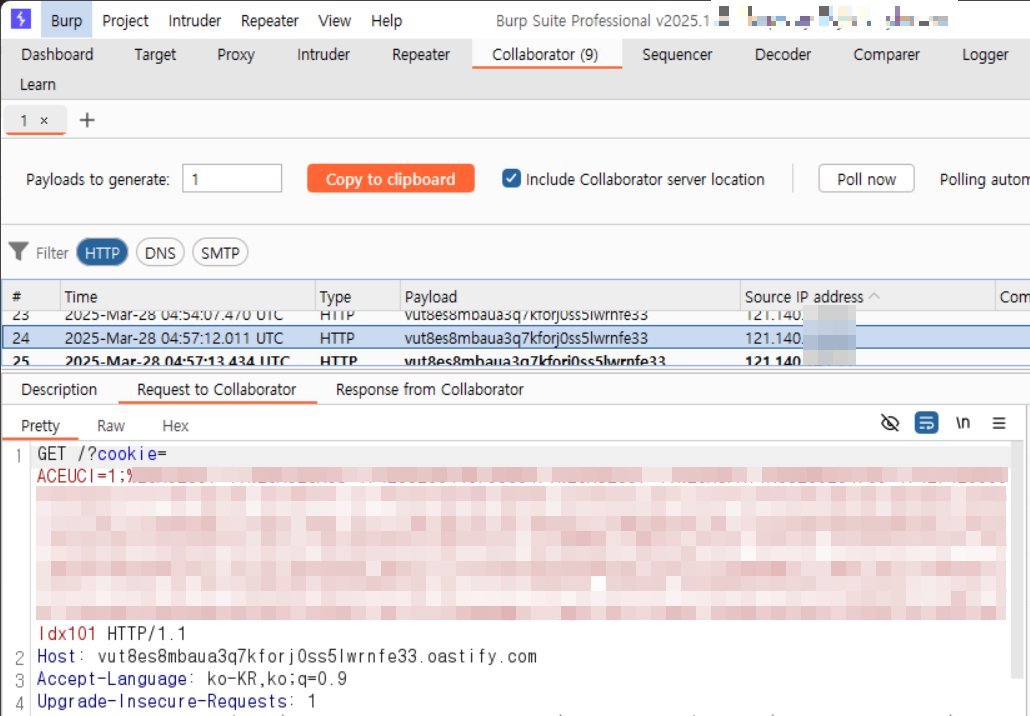Click the funnel Filter icon
This screenshot has width=1030, height=716.
pos(18,252)
